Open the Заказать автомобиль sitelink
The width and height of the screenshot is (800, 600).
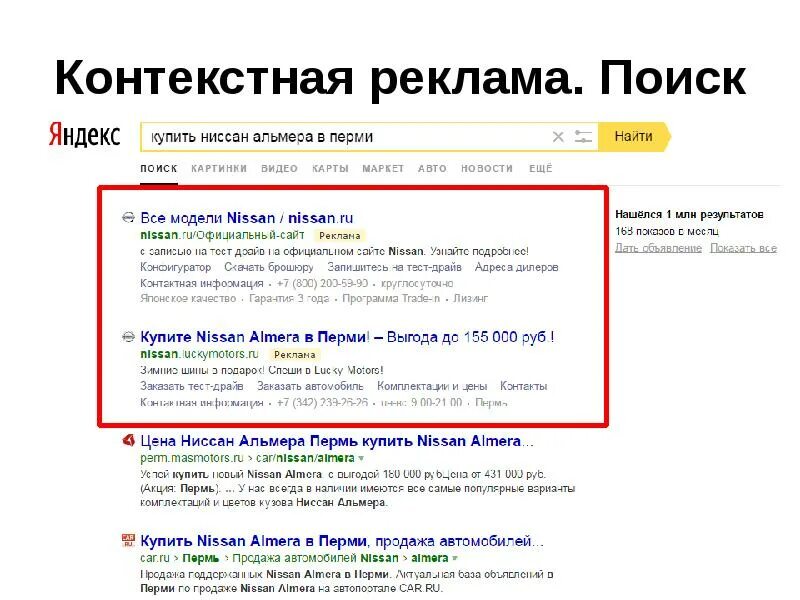pos(310,386)
